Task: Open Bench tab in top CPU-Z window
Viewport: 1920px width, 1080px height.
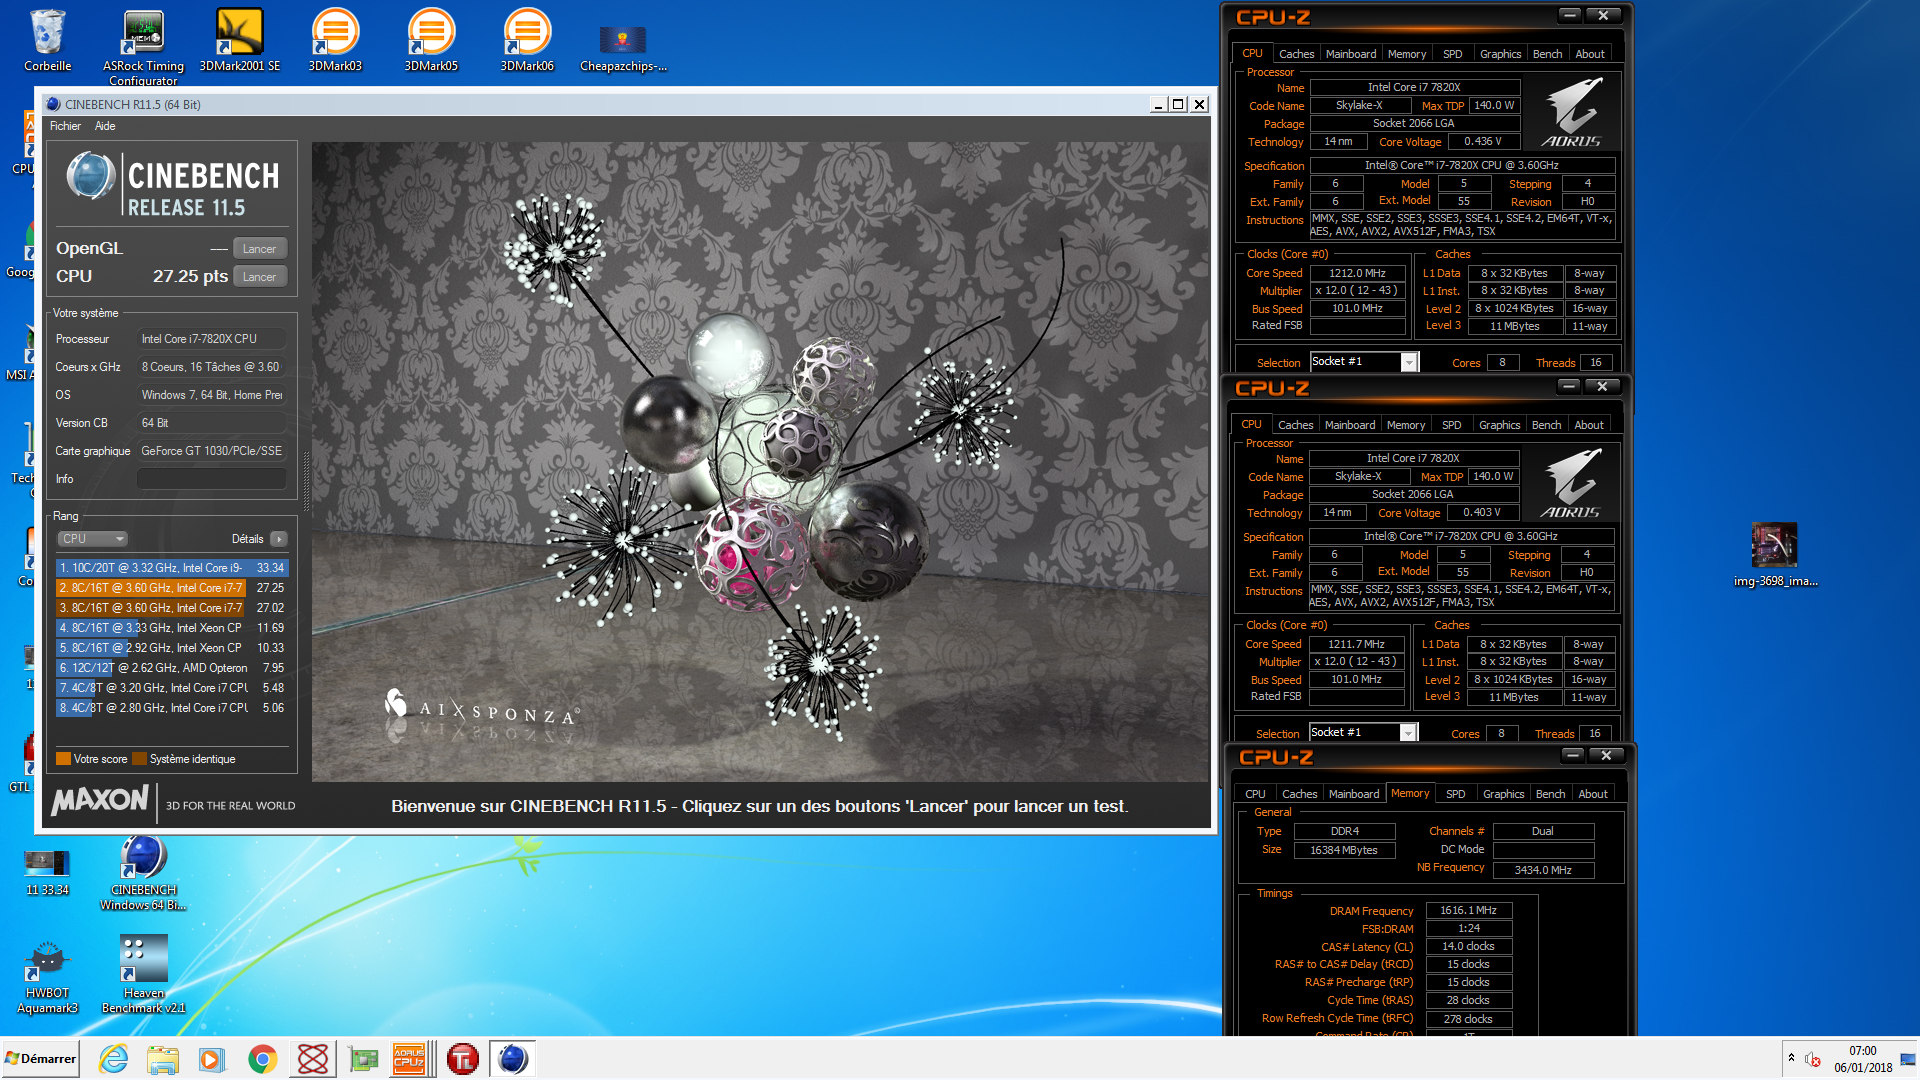Action: tap(1547, 54)
